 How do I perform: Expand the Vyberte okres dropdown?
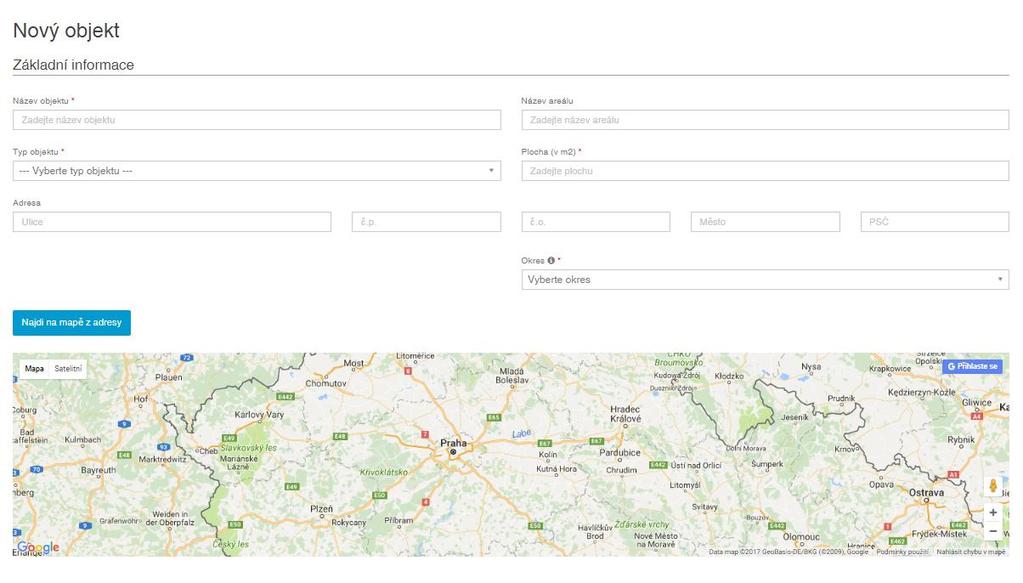[765, 280]
